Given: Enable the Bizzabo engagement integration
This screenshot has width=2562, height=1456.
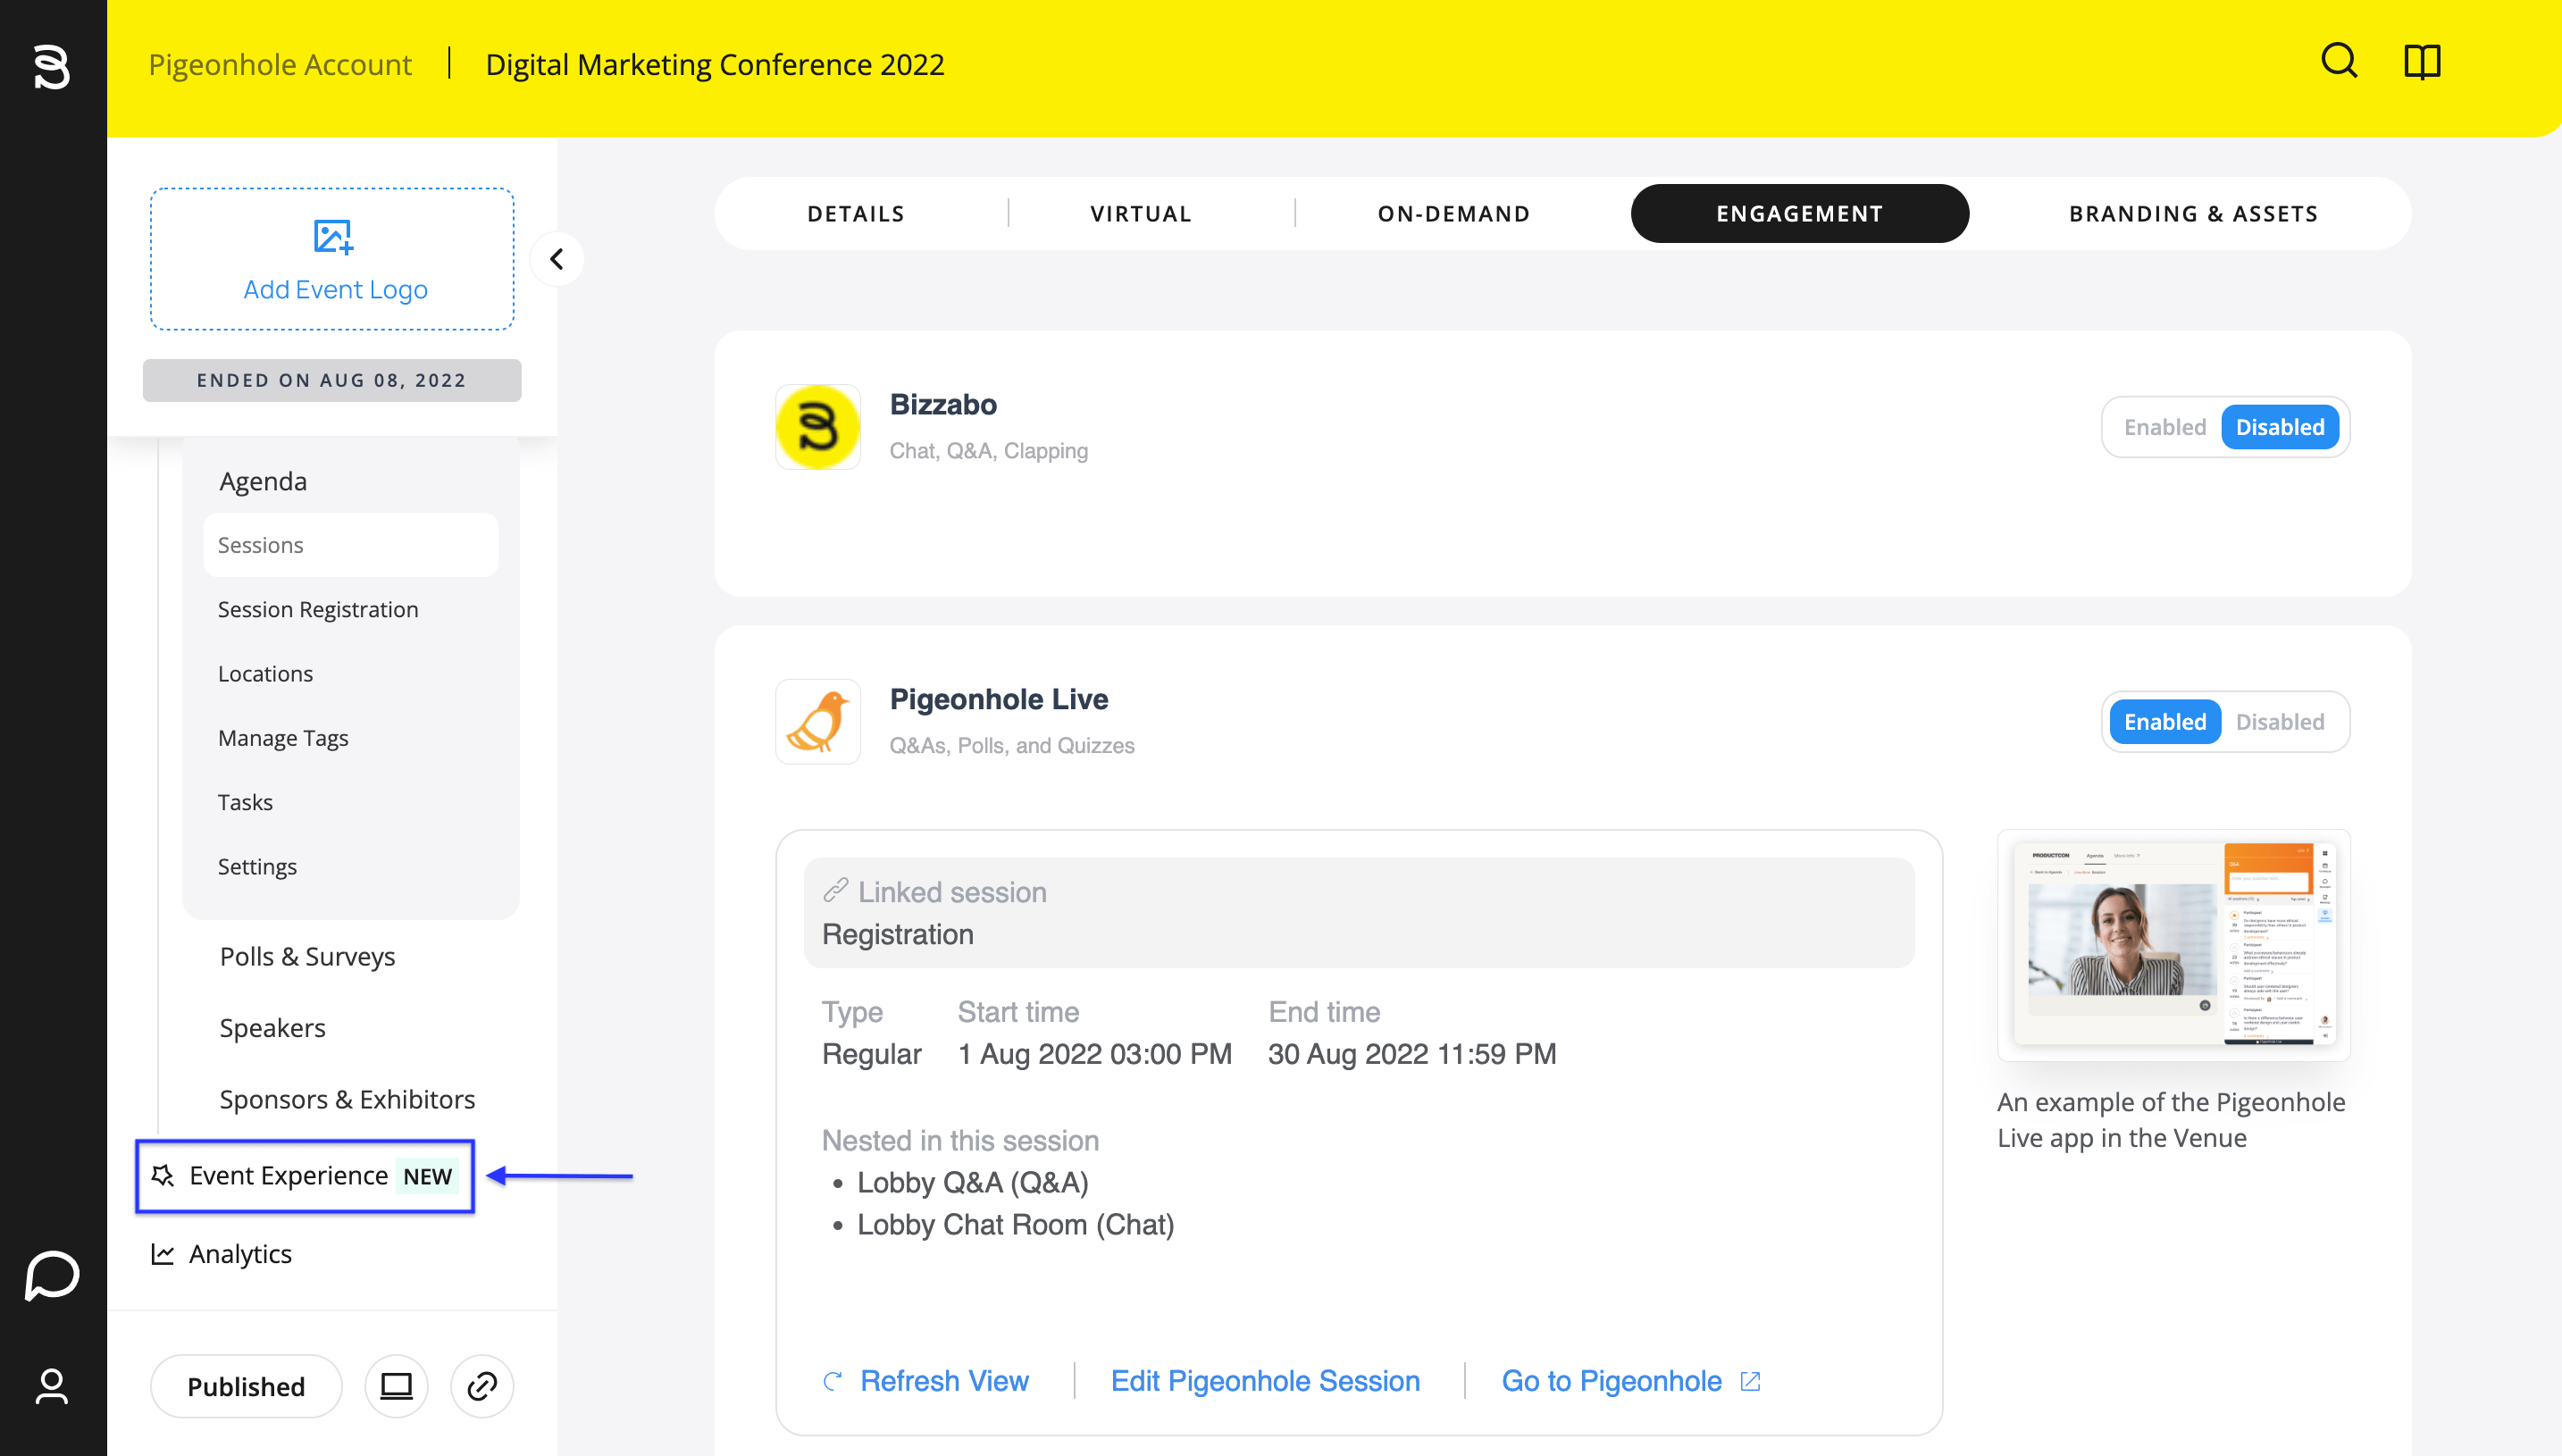Looking at the screenshot, I should coord(2165,427).
